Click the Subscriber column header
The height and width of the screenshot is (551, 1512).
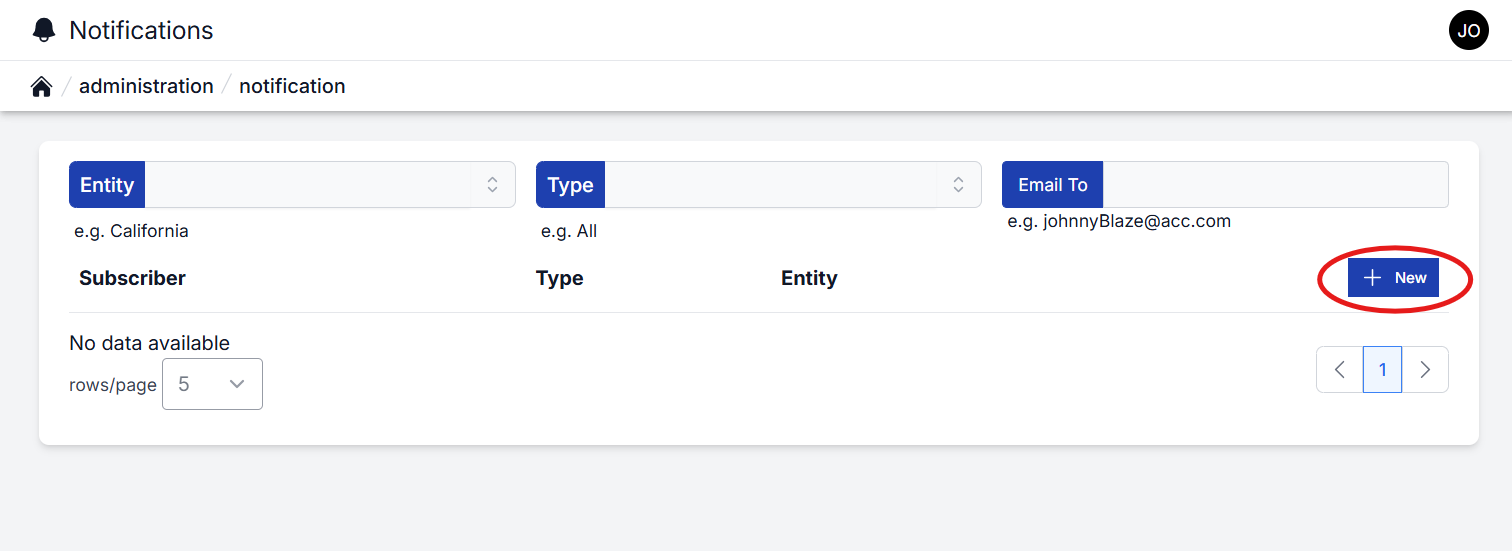(132, 278)
